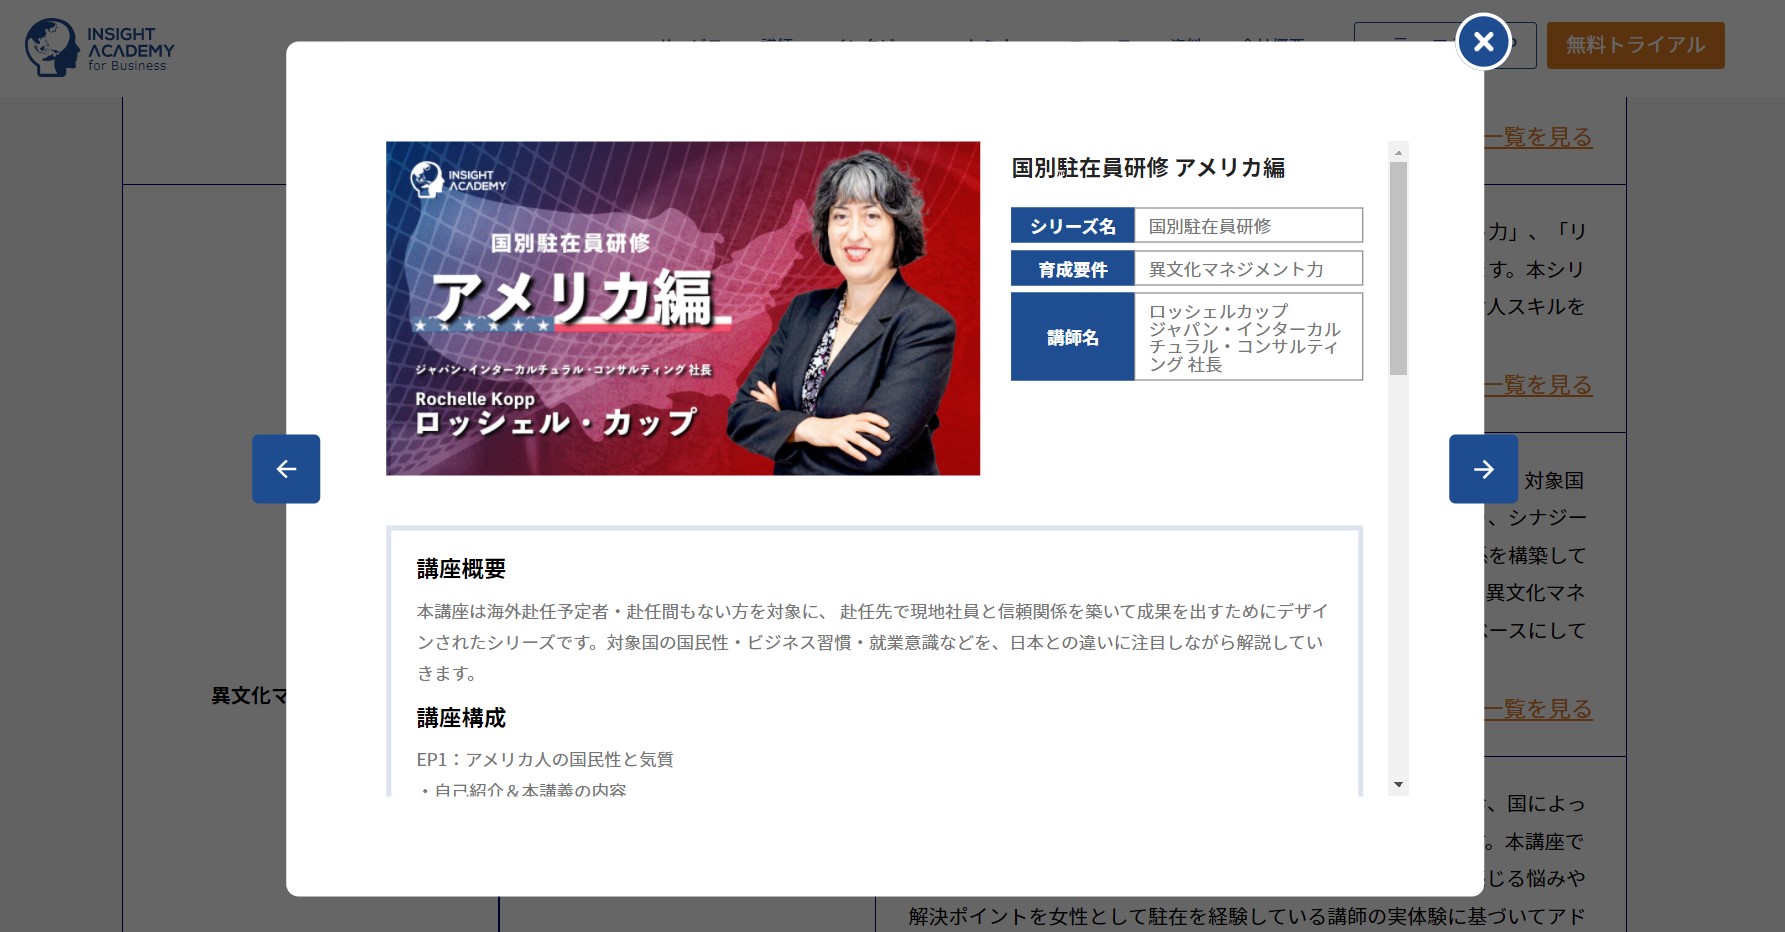Viewport: 1785px width, 932px height.
Task: Click the EP1：アメリカ人の国民性と気質 line
Action: [545, 760]
